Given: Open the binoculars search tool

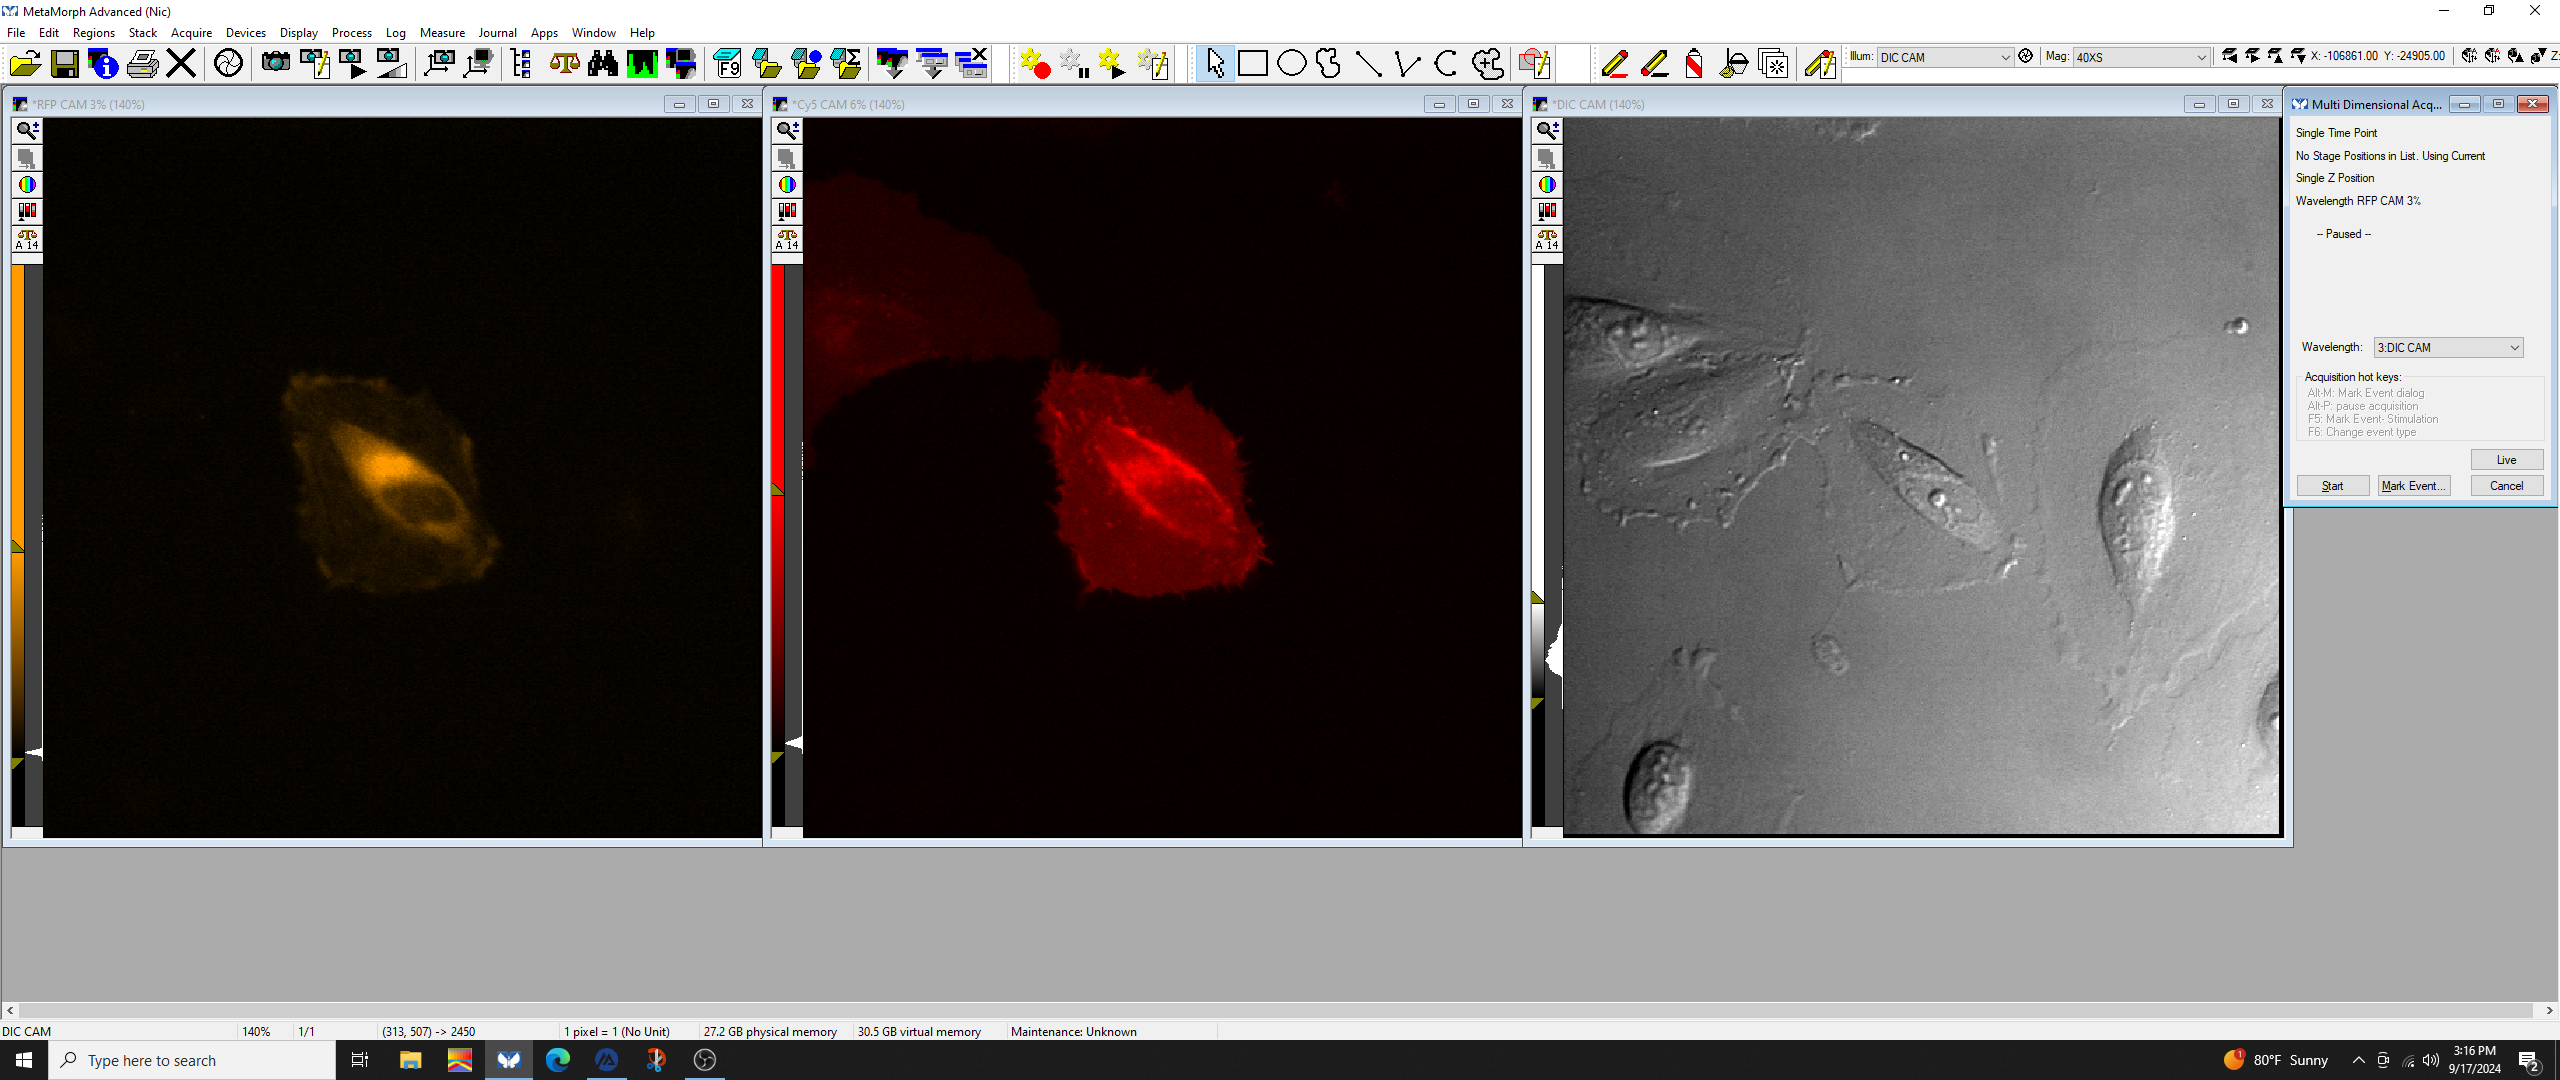Looking at the screenshot, I should (x=602, y=64).
